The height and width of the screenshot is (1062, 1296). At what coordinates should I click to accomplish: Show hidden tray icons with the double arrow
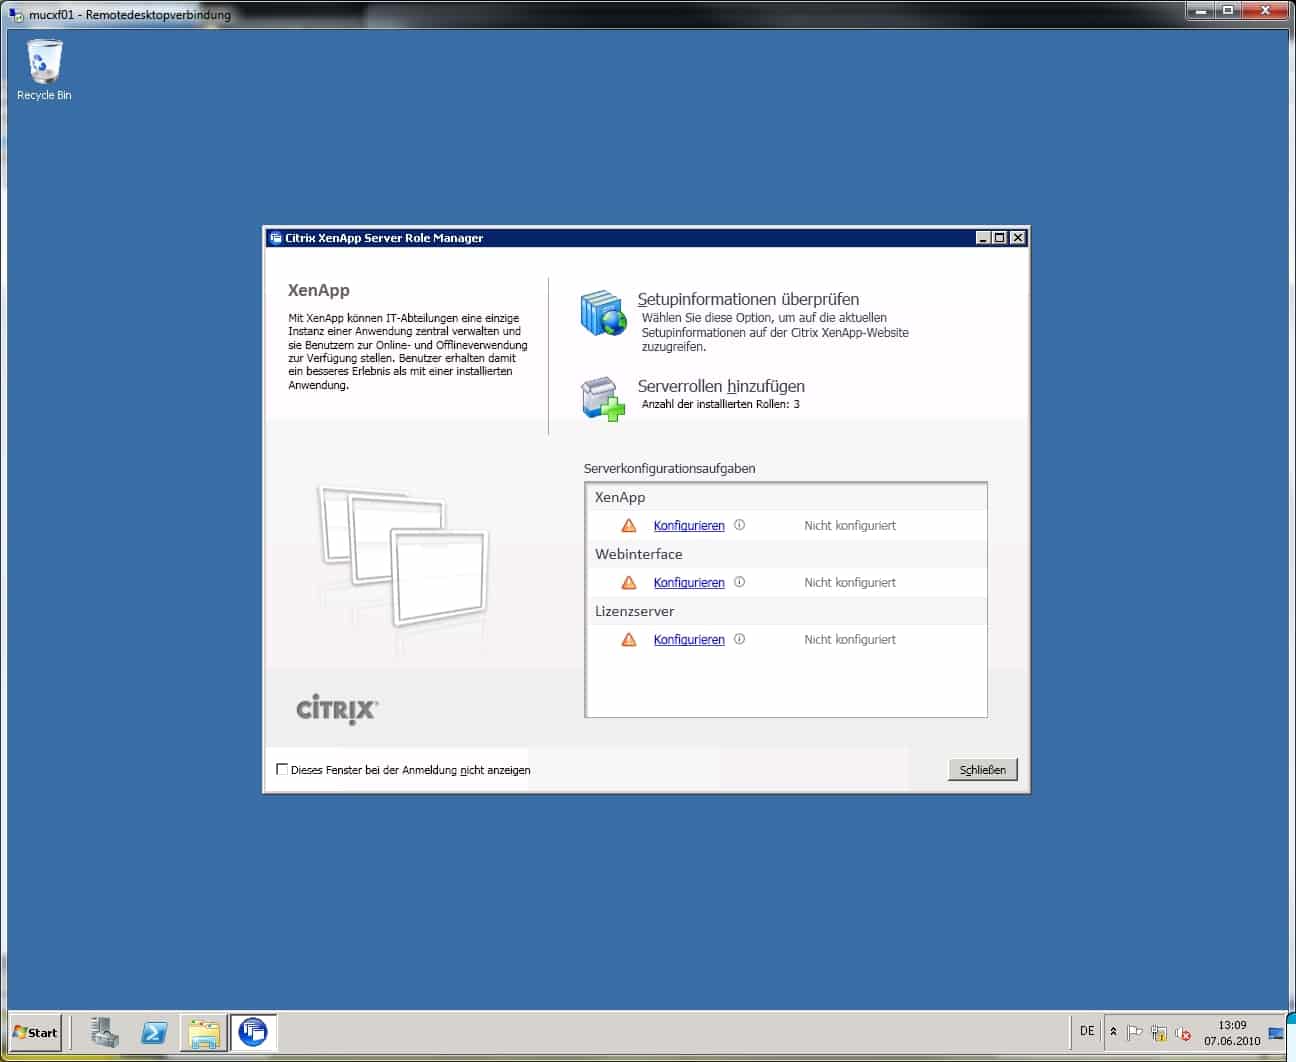tap(1113, 1032)
